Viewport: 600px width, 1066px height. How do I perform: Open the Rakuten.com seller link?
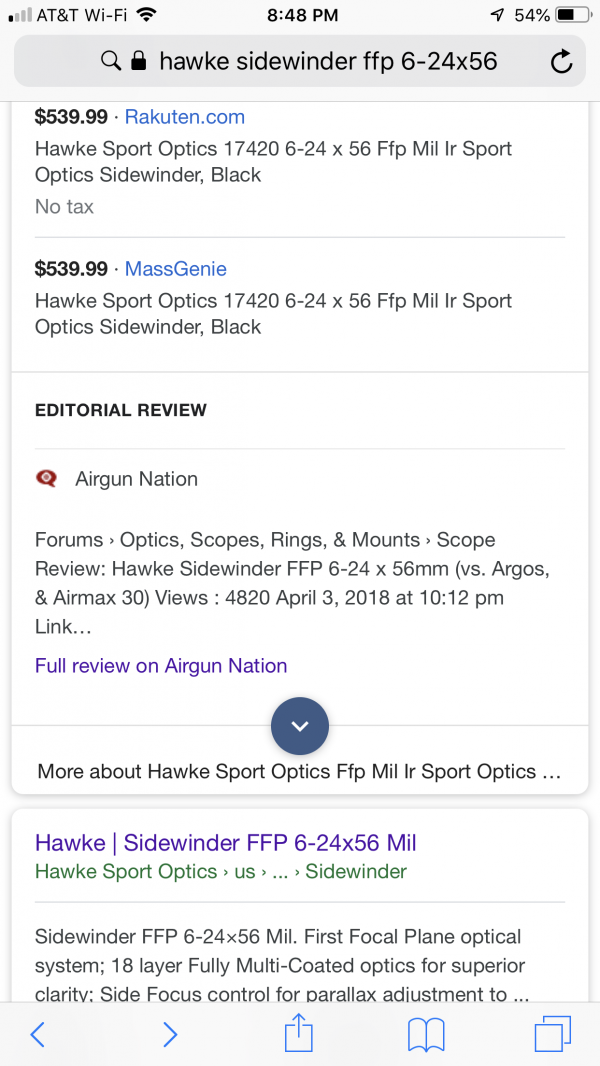(185, 117)
